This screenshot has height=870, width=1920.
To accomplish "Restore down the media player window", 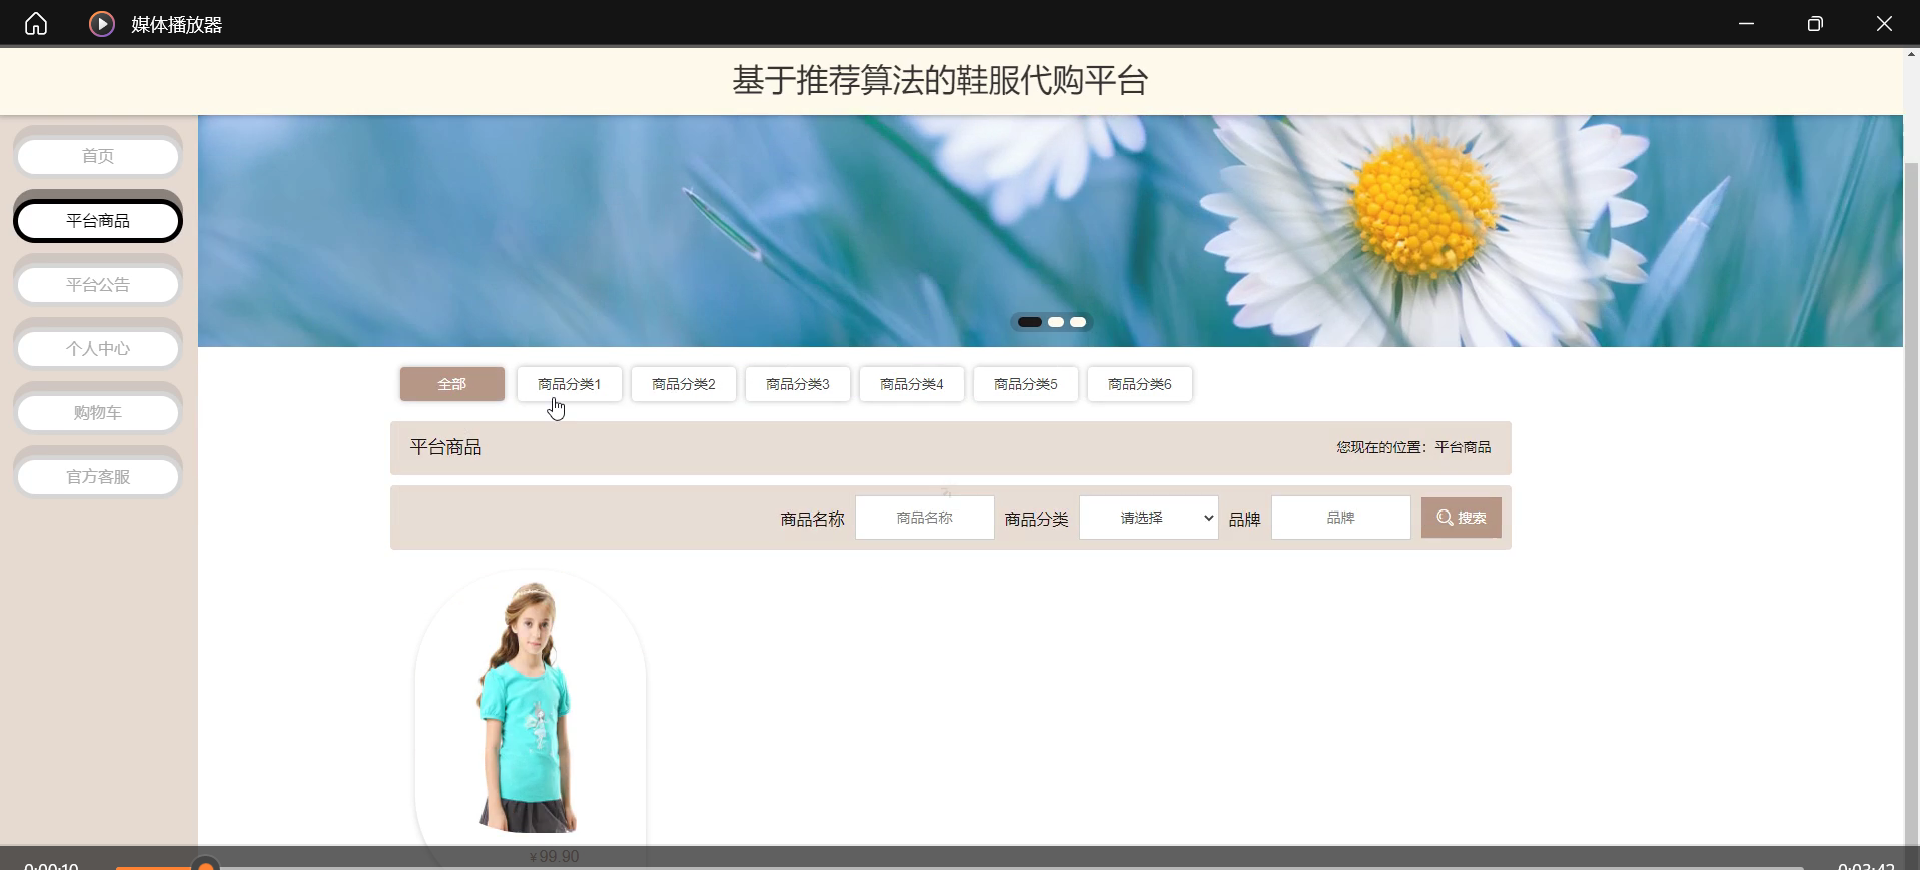I will 1815,23.
